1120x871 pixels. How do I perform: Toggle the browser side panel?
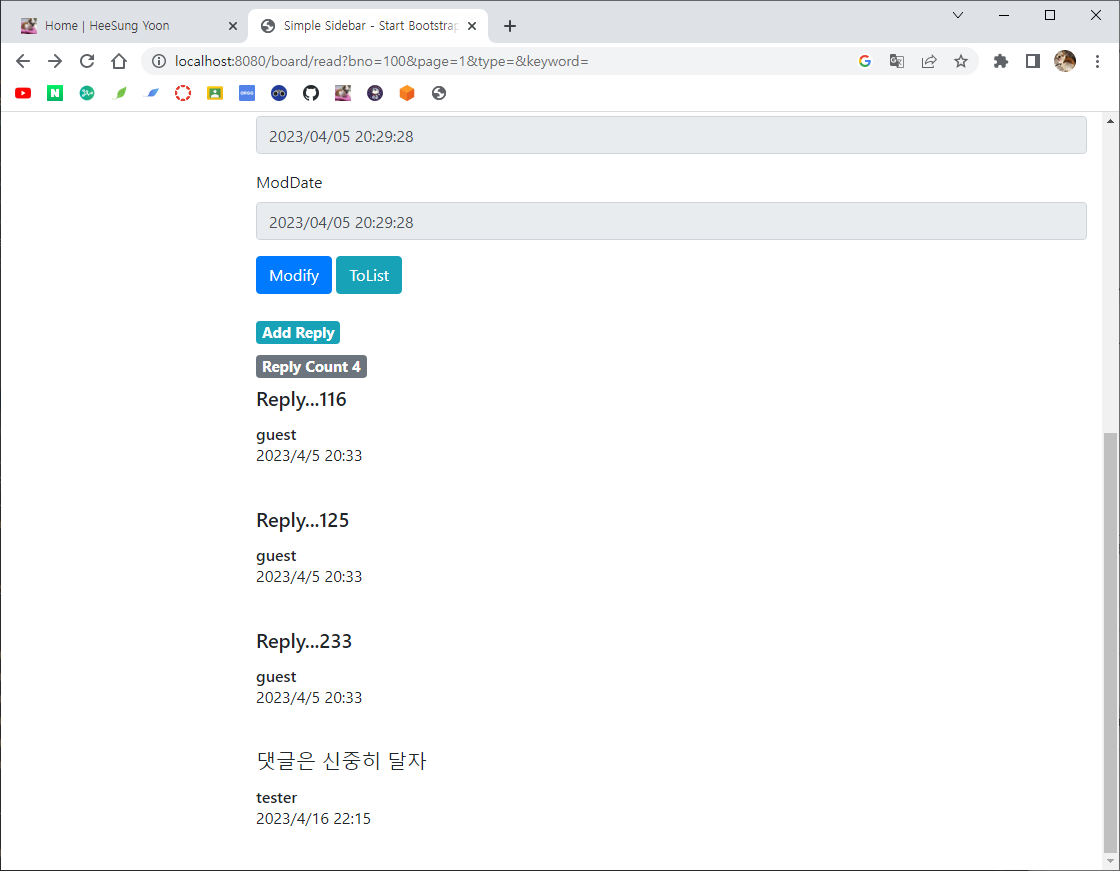tap(1033, 61)
